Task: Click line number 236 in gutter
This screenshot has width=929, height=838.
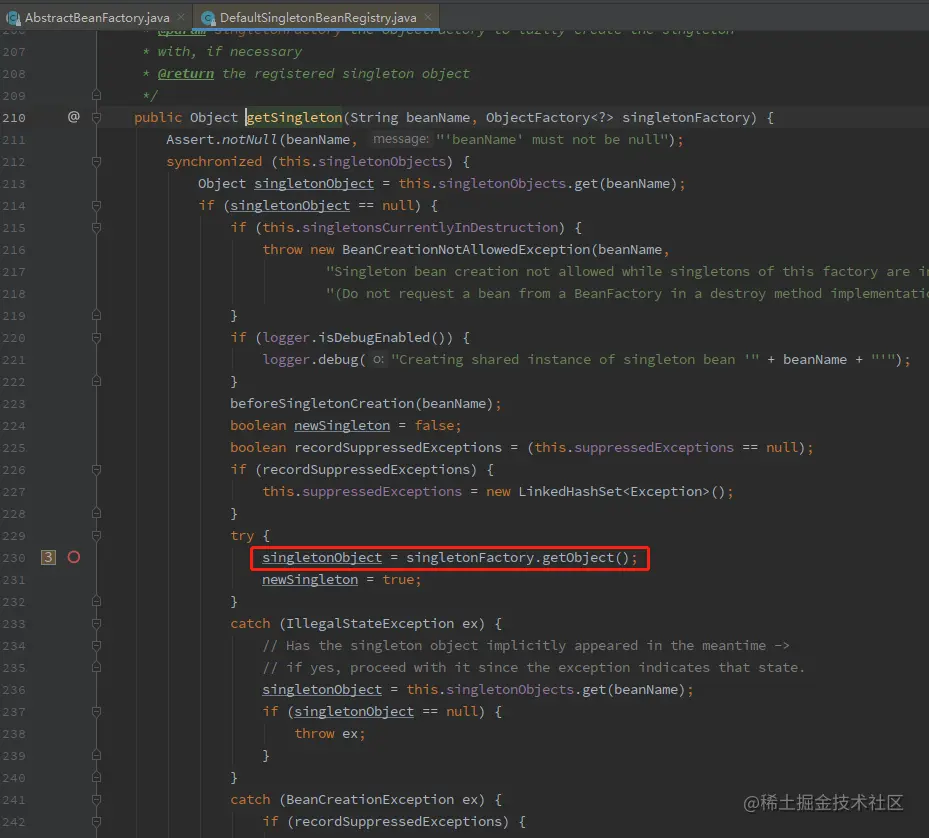Action: click(x=14, y=690)
